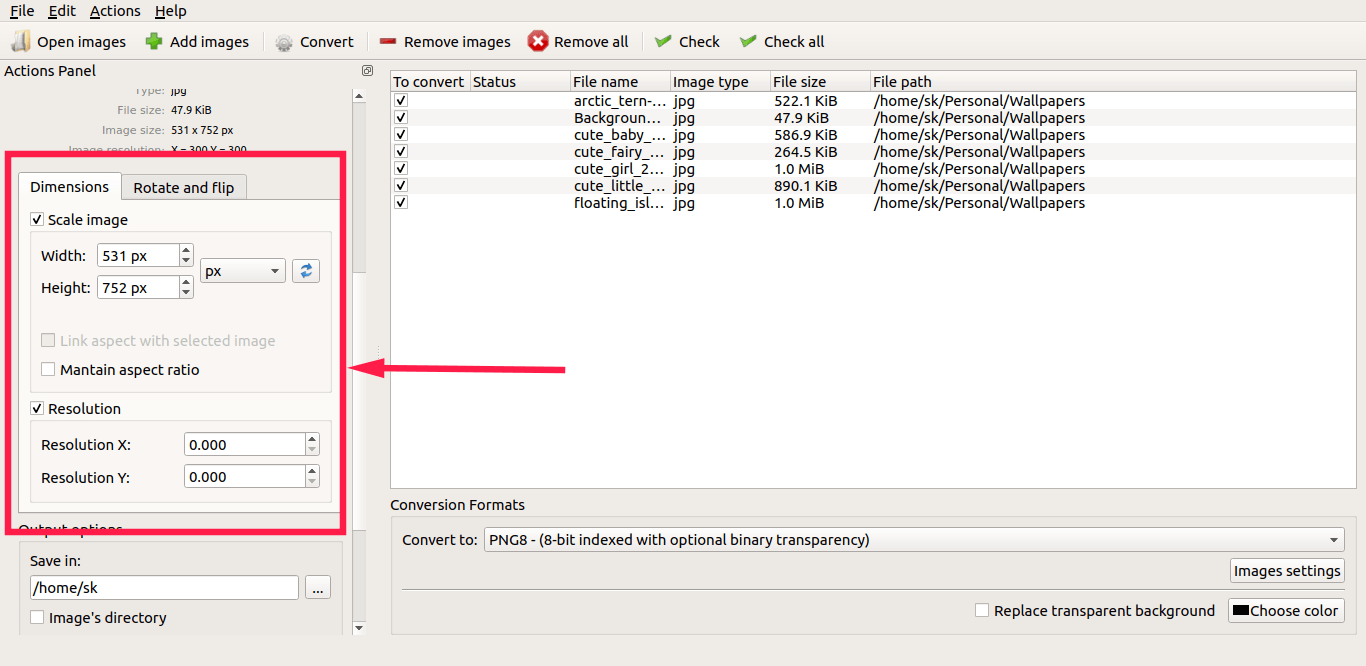The image size is (1366, 666).
Task: Enable Replace transparent background checkbox
Action: (982, 610)
